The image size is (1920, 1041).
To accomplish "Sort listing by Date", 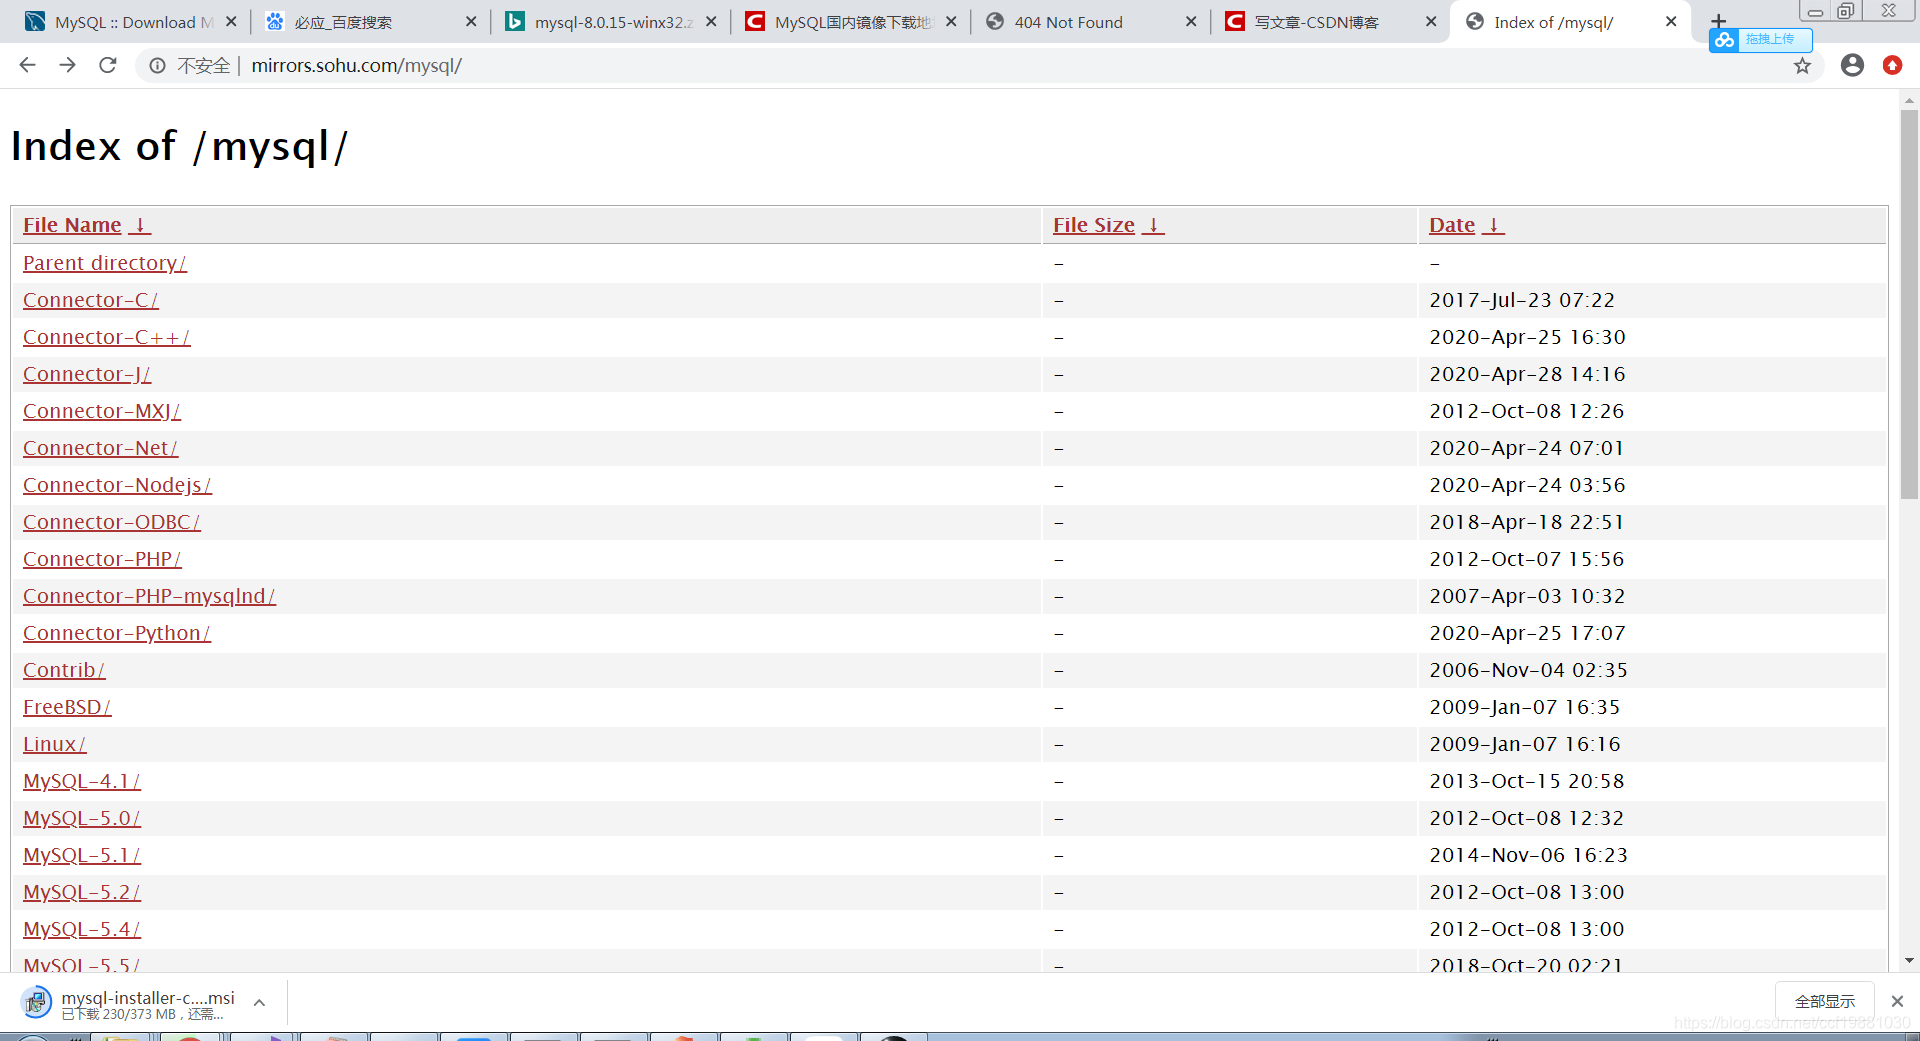I will [1452, 225].
